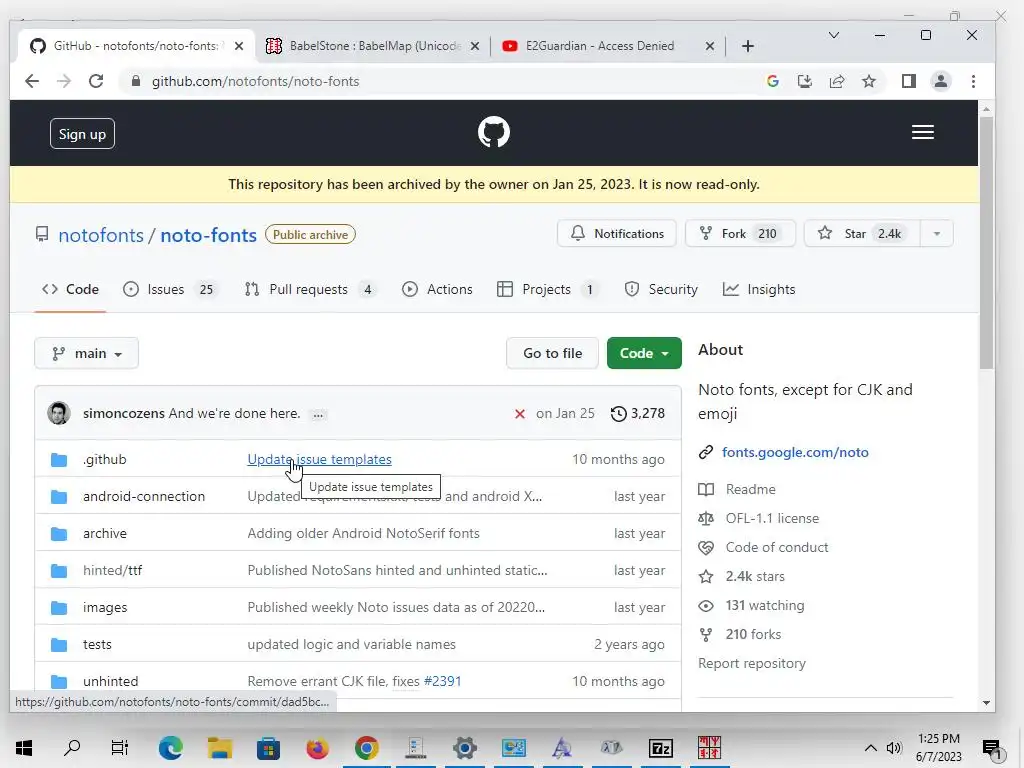
Task: Open the .github folder
Action: pyautogui.click(x=104, y=459)
